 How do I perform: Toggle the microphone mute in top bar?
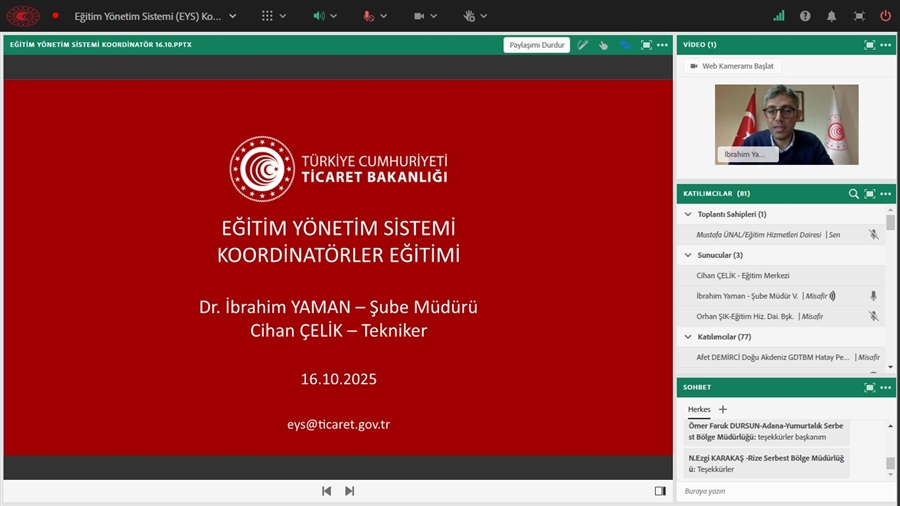[x=369, y=16]
